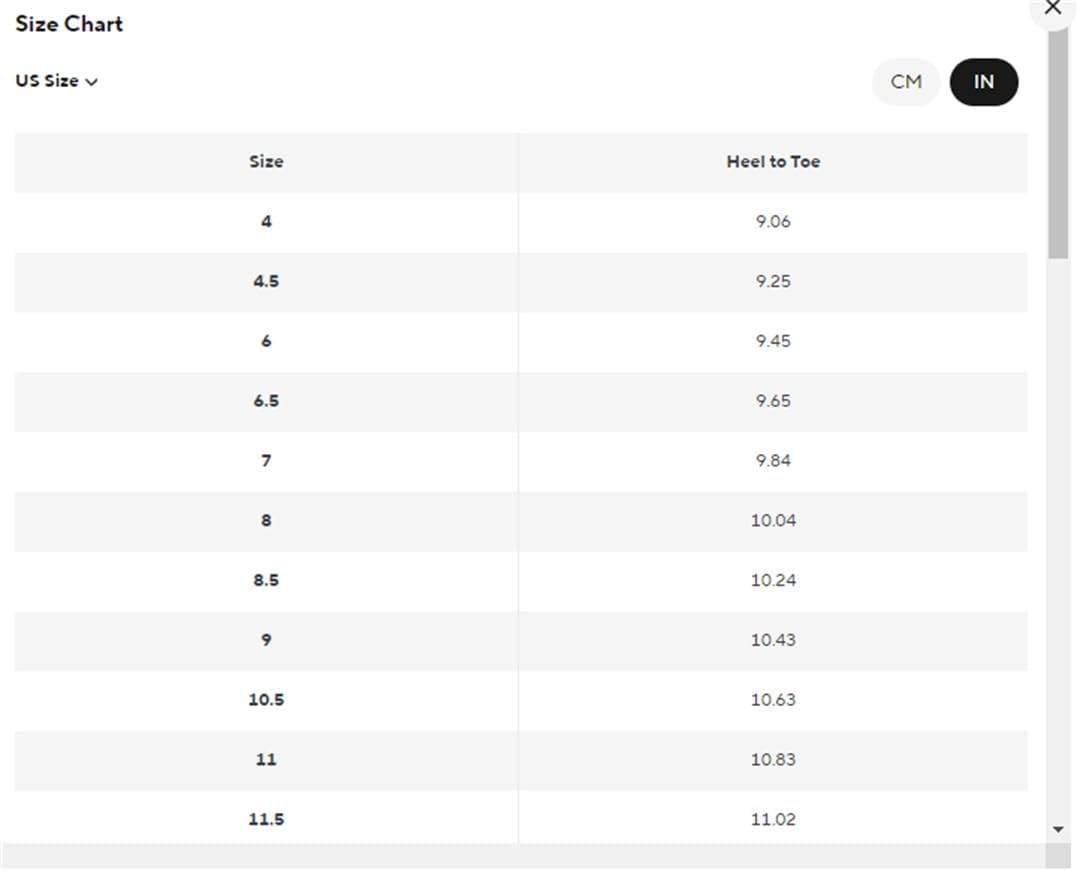The image size is (1078, 871).
Task: Click the chevron next to US Size
Action: [x=91, y=82]
